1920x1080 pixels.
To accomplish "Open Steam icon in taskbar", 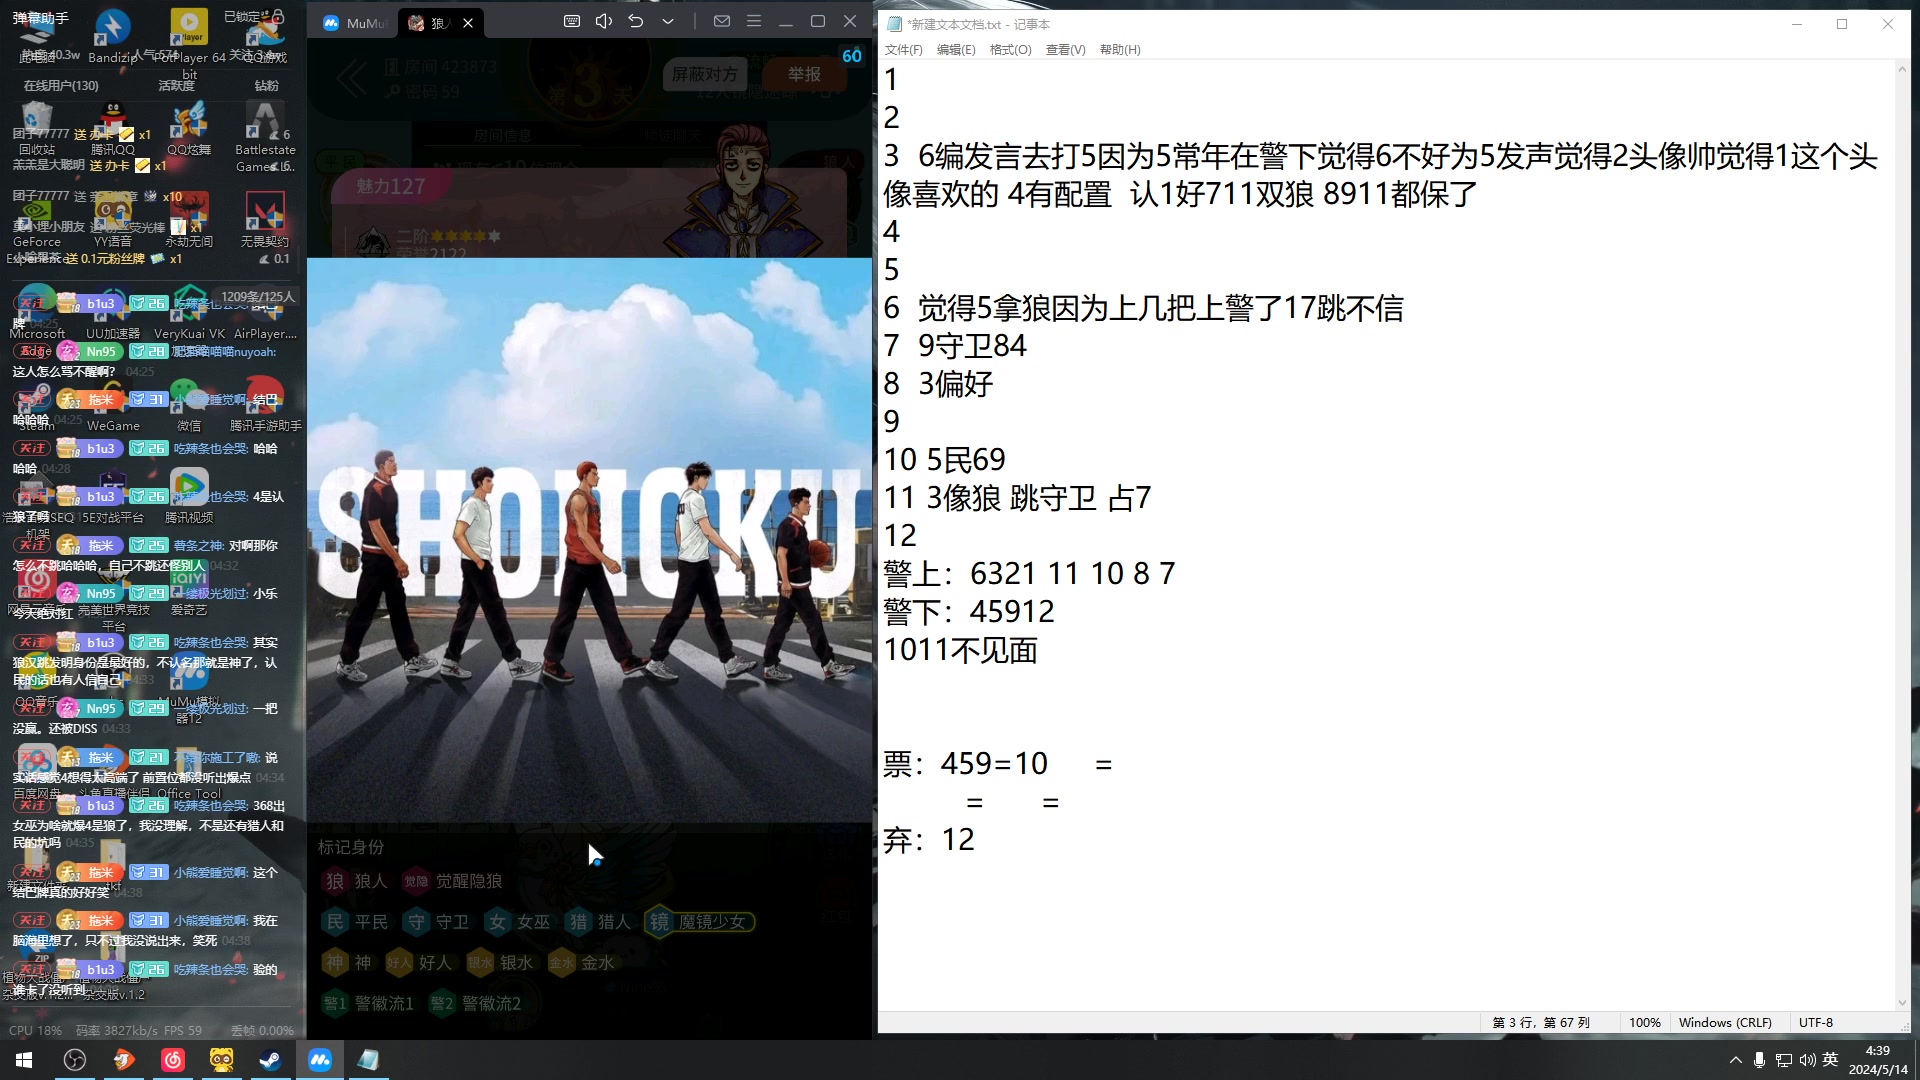I will pos(270,1060).
